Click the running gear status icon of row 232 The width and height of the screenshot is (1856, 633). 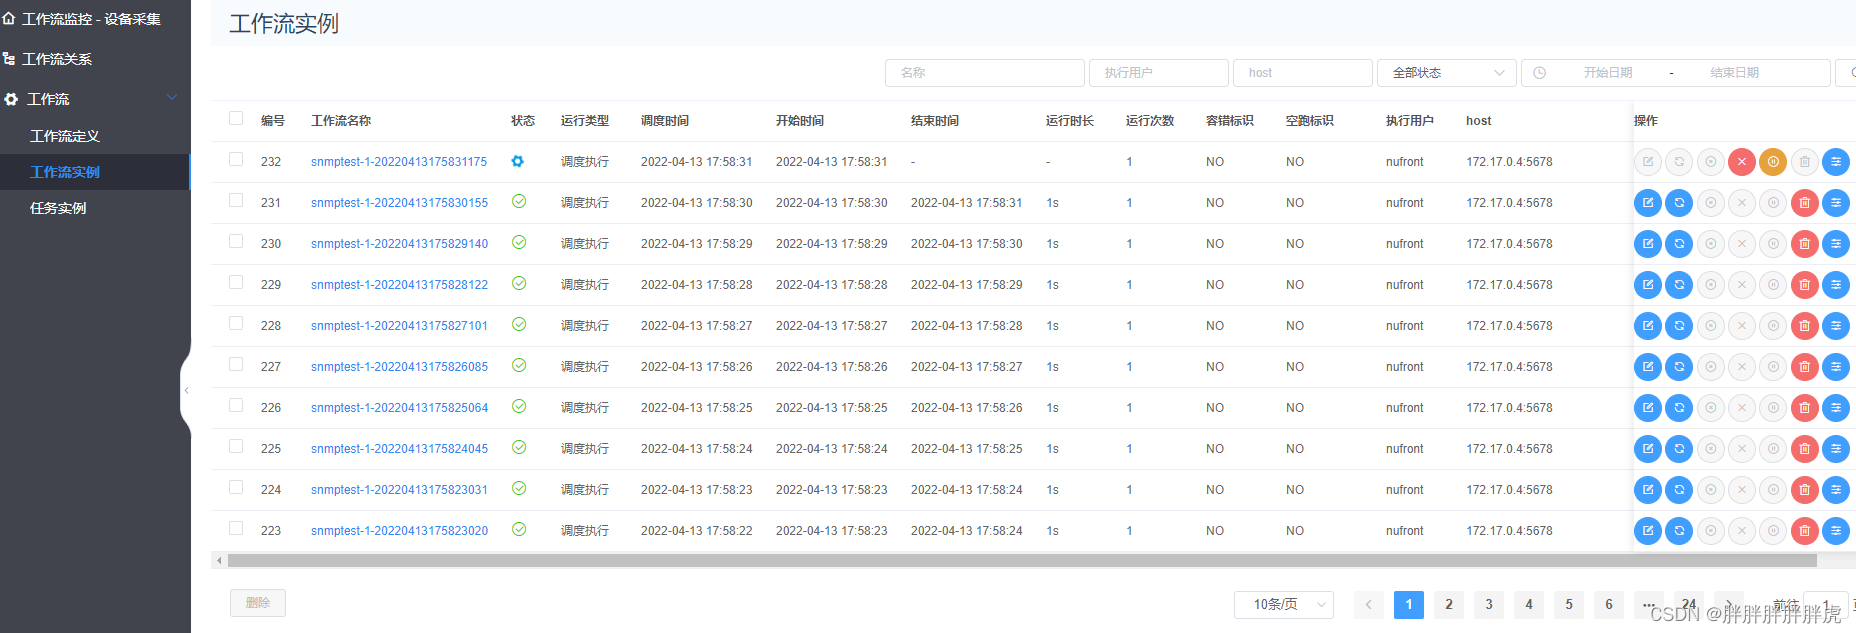click(518, 161)
